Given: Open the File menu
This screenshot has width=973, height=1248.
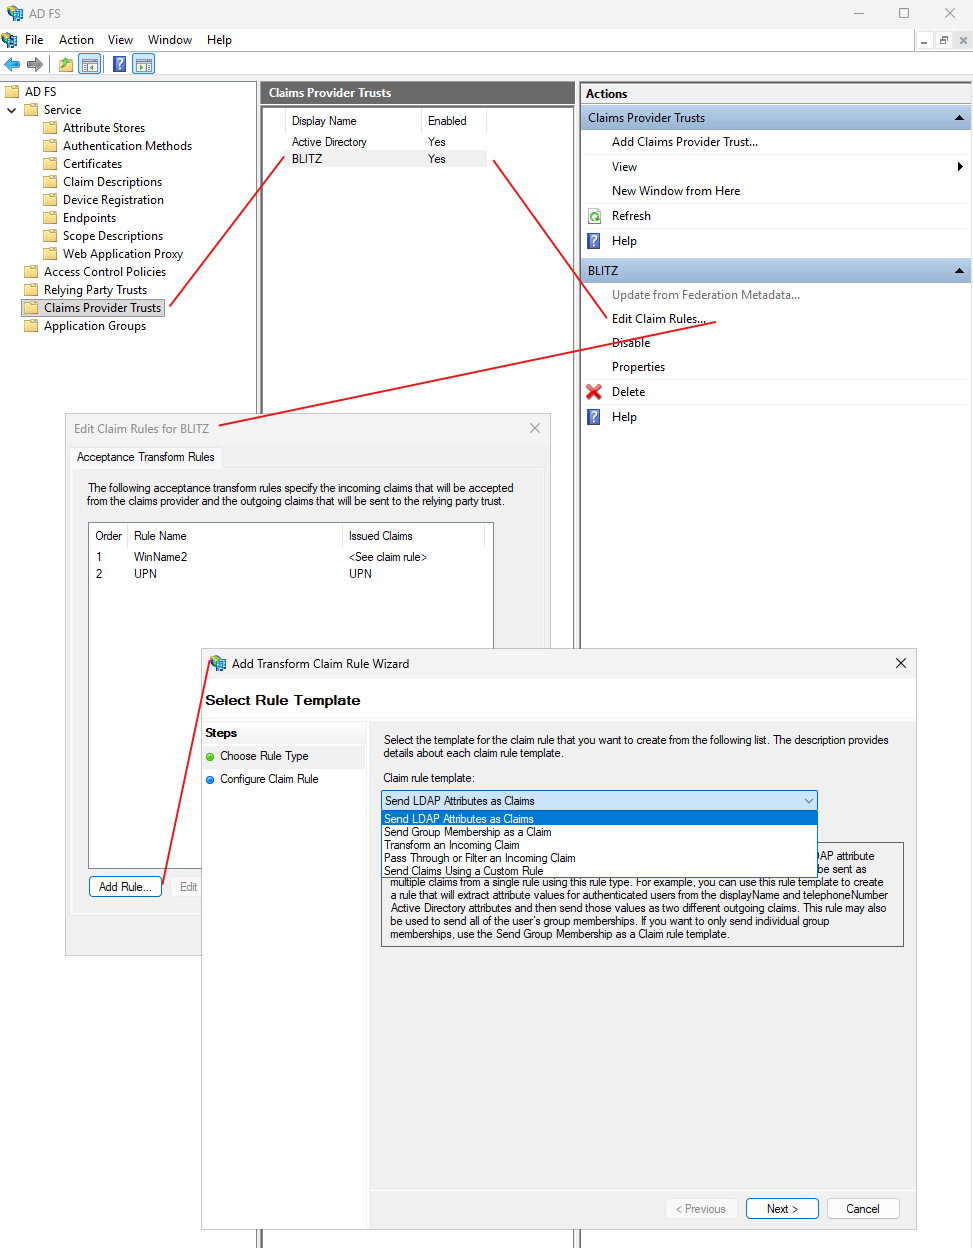Looking at the screenshot, I should 34,40.
